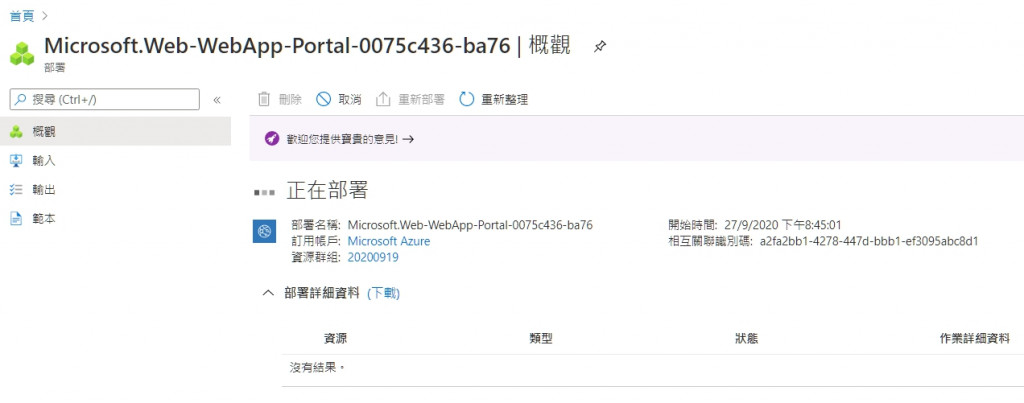Image resolution: width=1024 pixels, height=403 pixels.
Task: Click the 範本 document icon in the sidebar
Action: coord(16,219)
